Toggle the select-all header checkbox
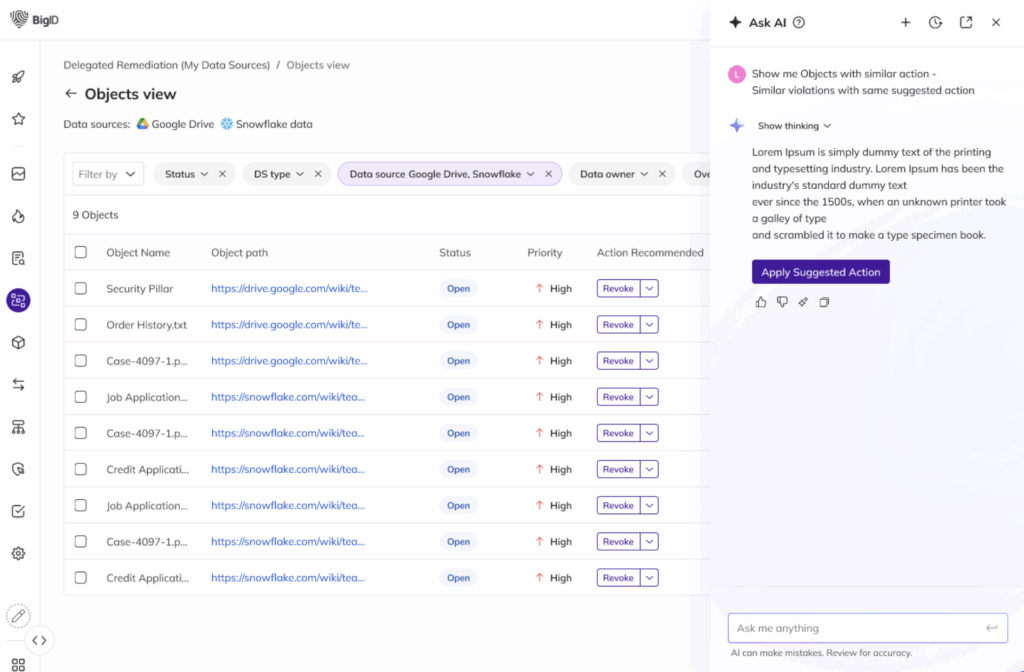1024x672 pixels. 81,253
